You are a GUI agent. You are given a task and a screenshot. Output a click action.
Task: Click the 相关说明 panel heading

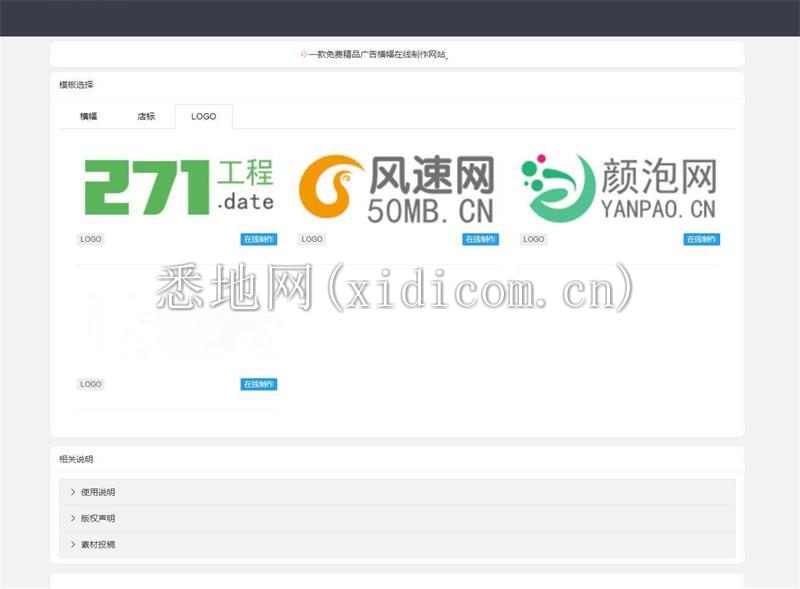[76, 459]
